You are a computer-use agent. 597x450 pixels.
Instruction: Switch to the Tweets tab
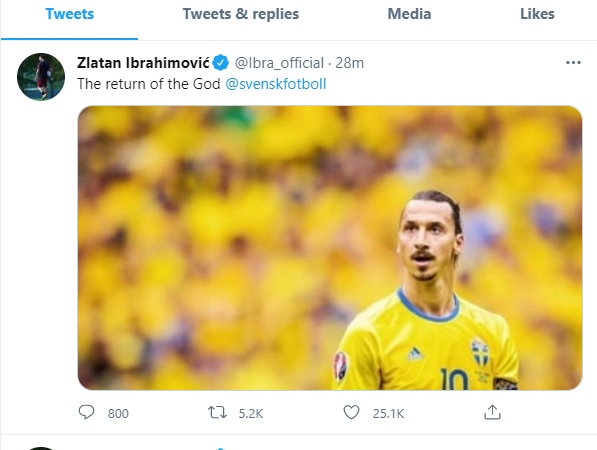[x=70, y=14]
